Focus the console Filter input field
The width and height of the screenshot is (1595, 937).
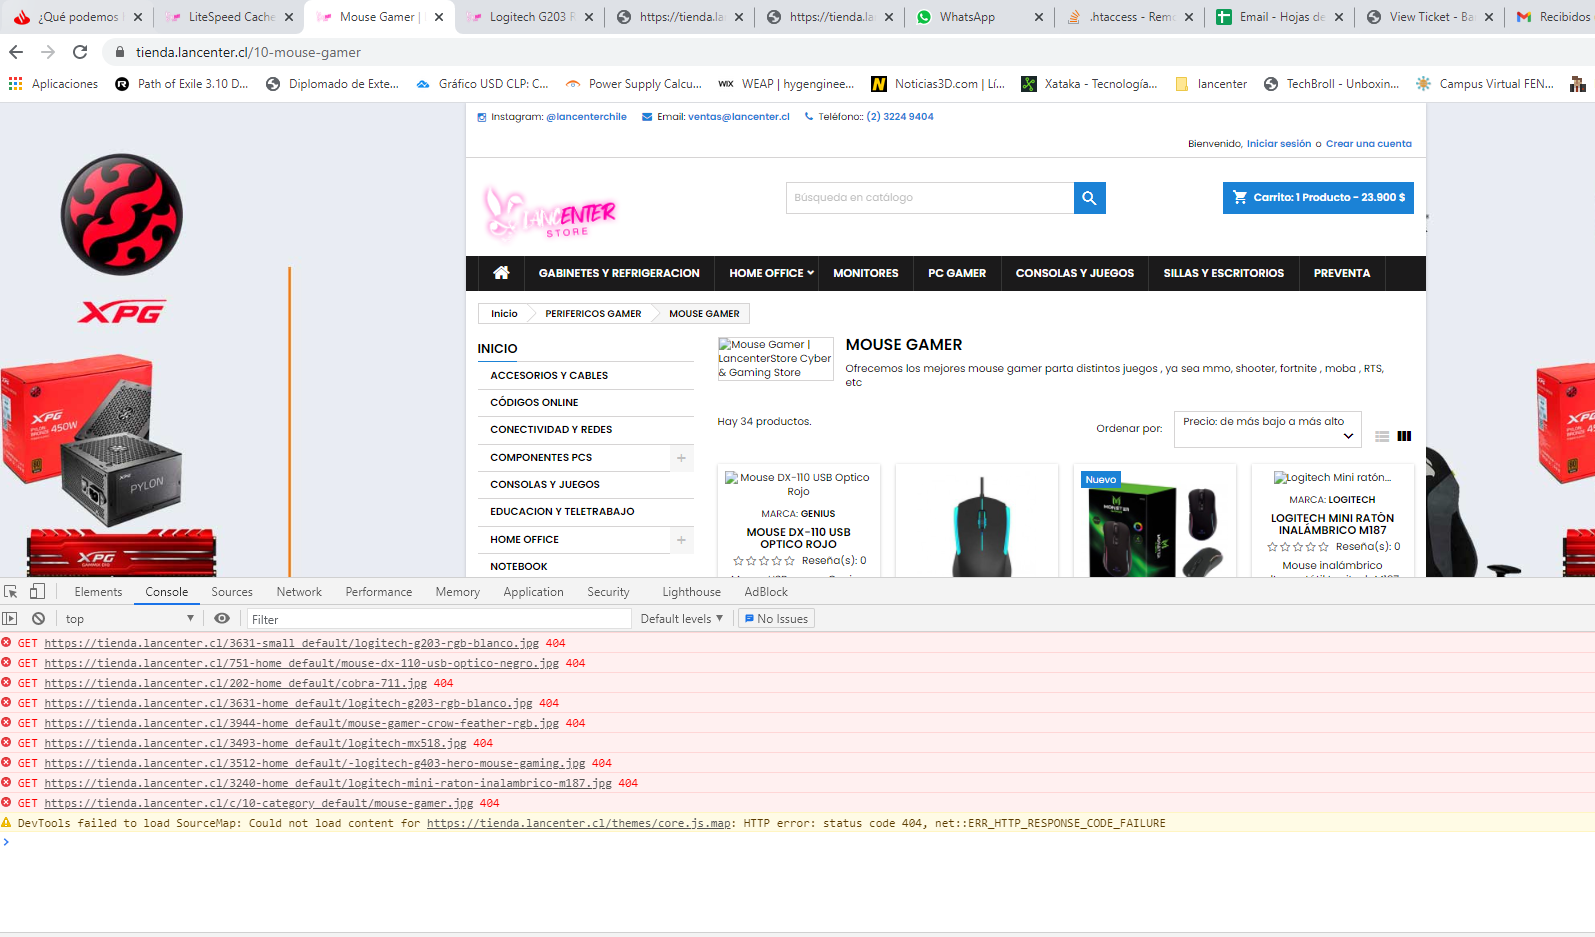[x=439, y=619]
